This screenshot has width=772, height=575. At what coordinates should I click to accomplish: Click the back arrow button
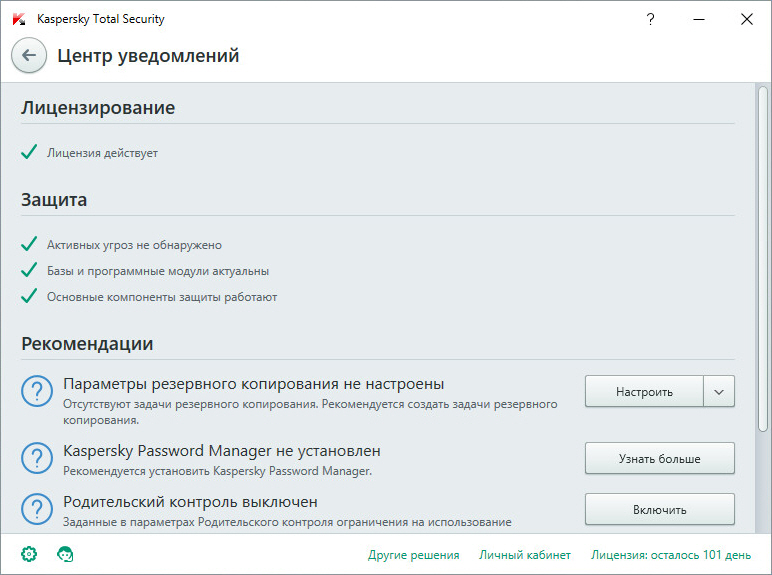(29, 56)
